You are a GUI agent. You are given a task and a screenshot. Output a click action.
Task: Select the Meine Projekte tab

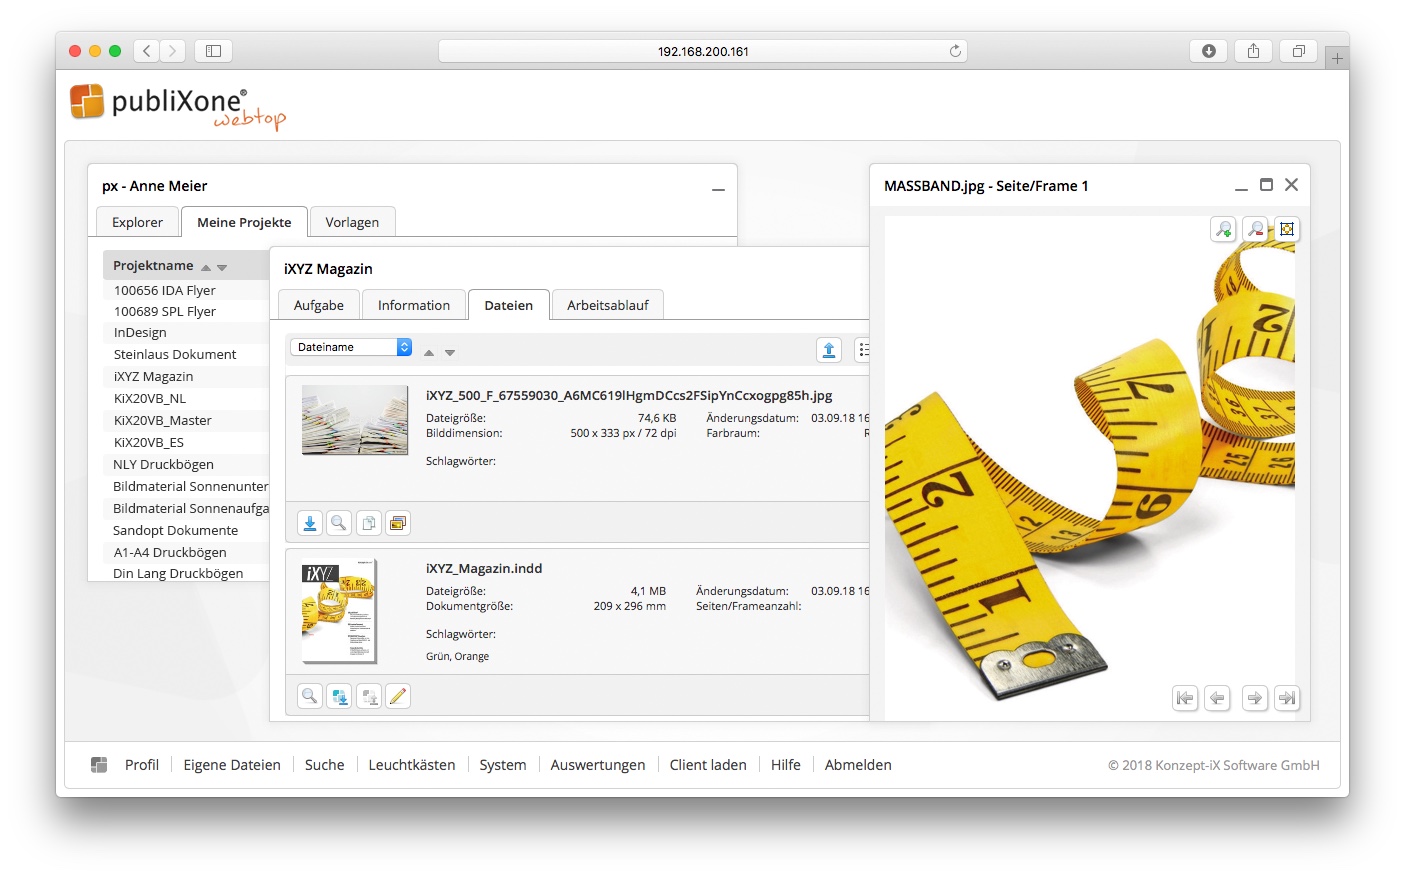coord(244,222)
